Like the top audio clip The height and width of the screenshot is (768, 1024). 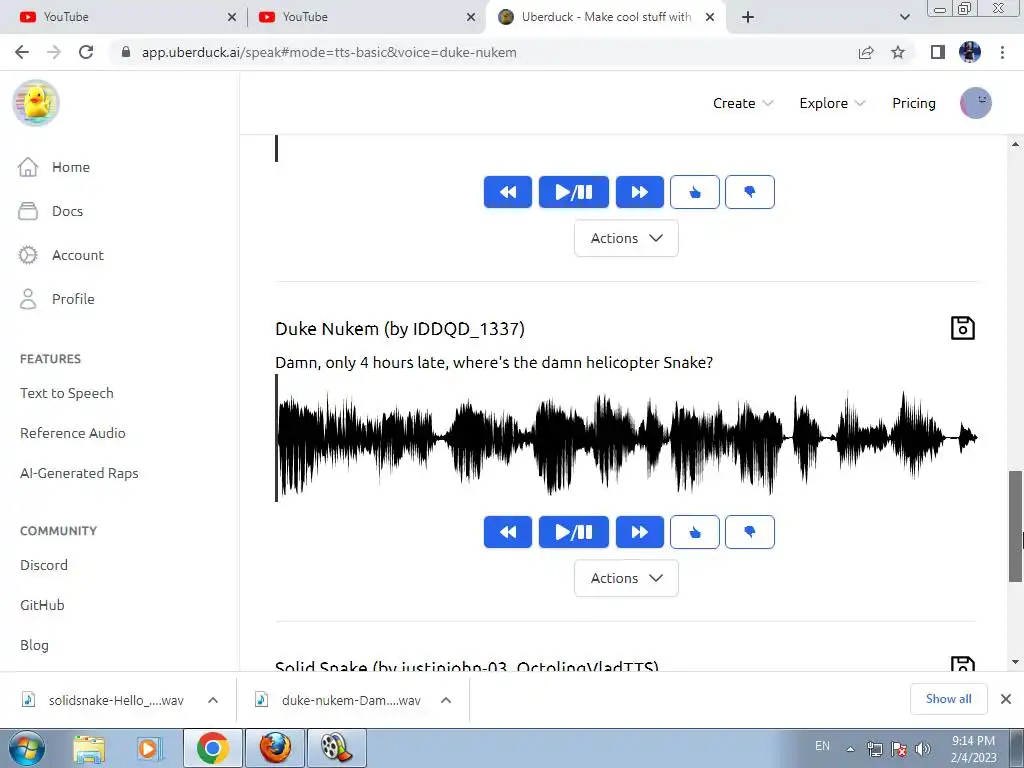click(695, 192)
